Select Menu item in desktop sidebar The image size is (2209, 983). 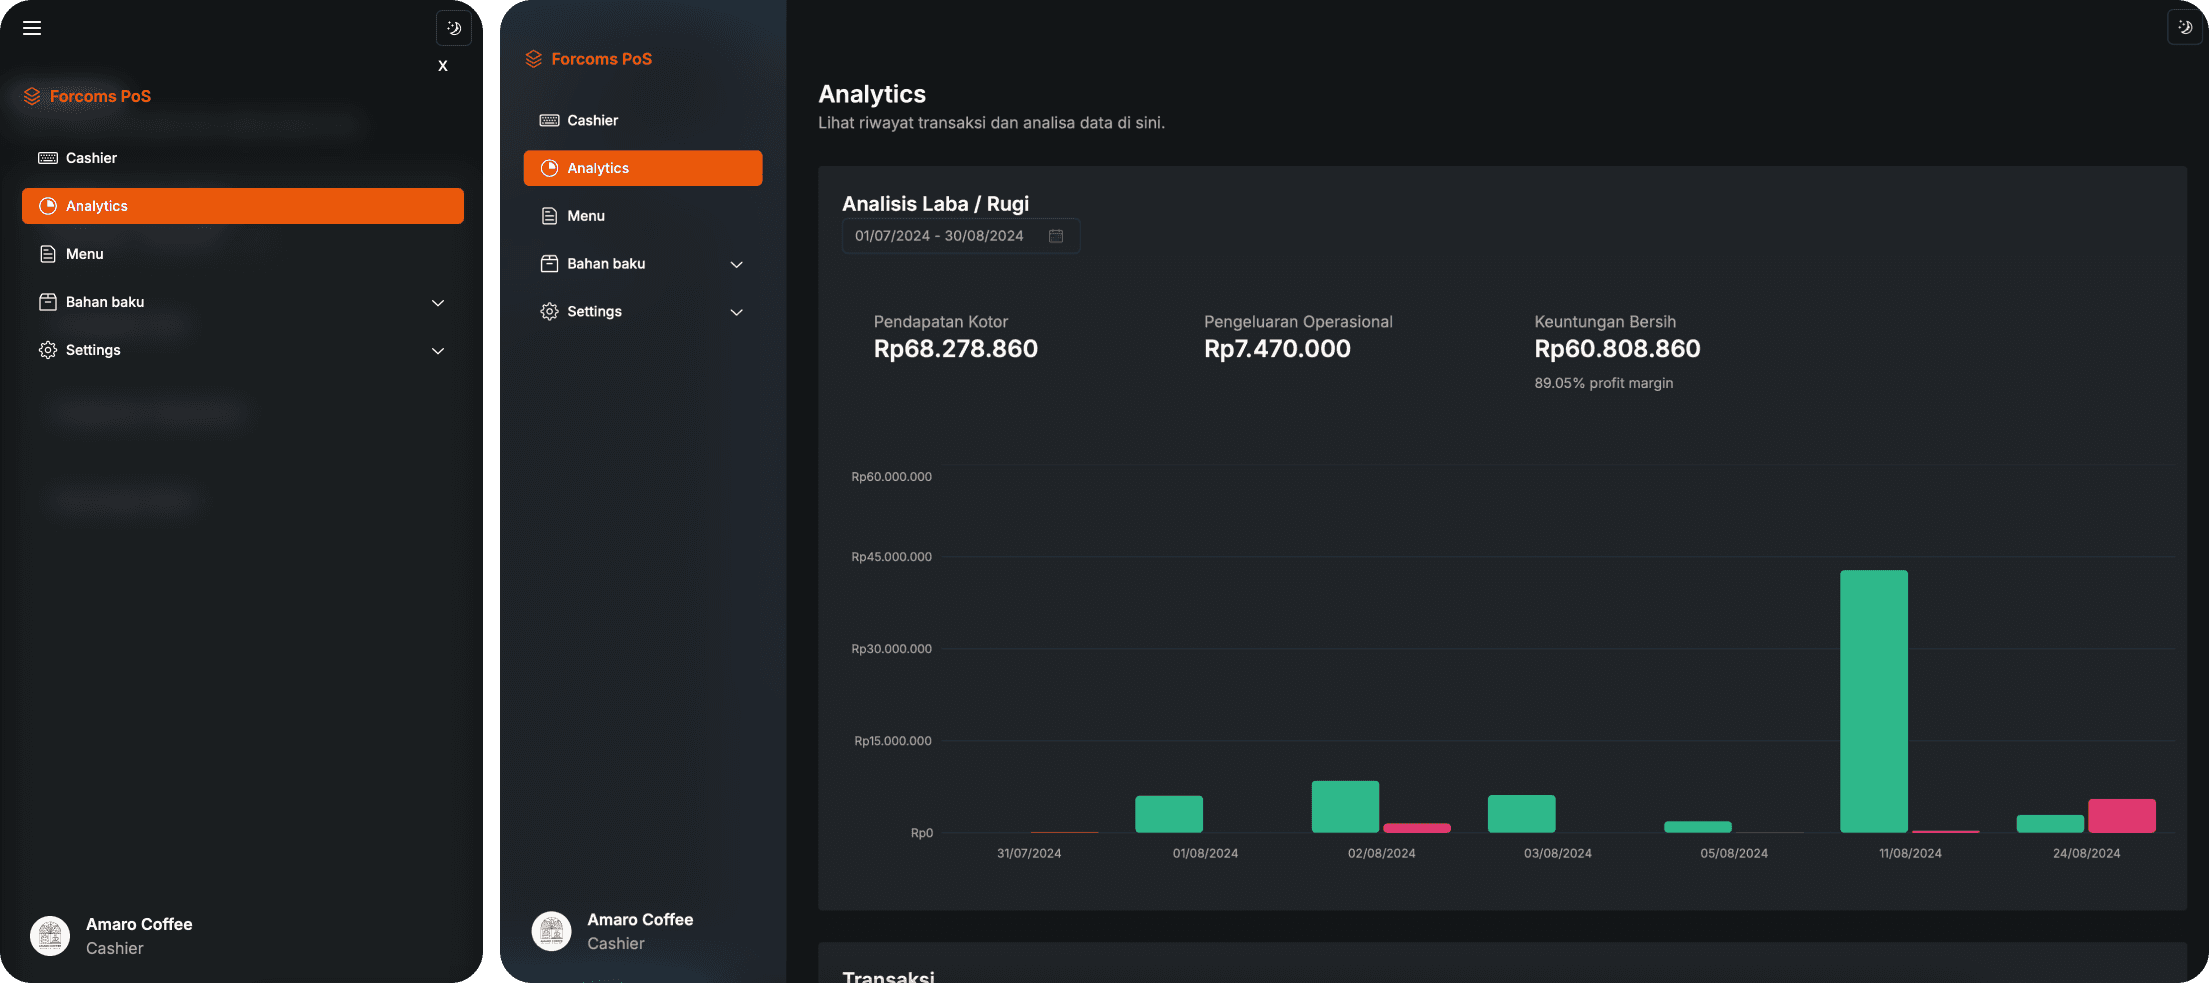585,216
